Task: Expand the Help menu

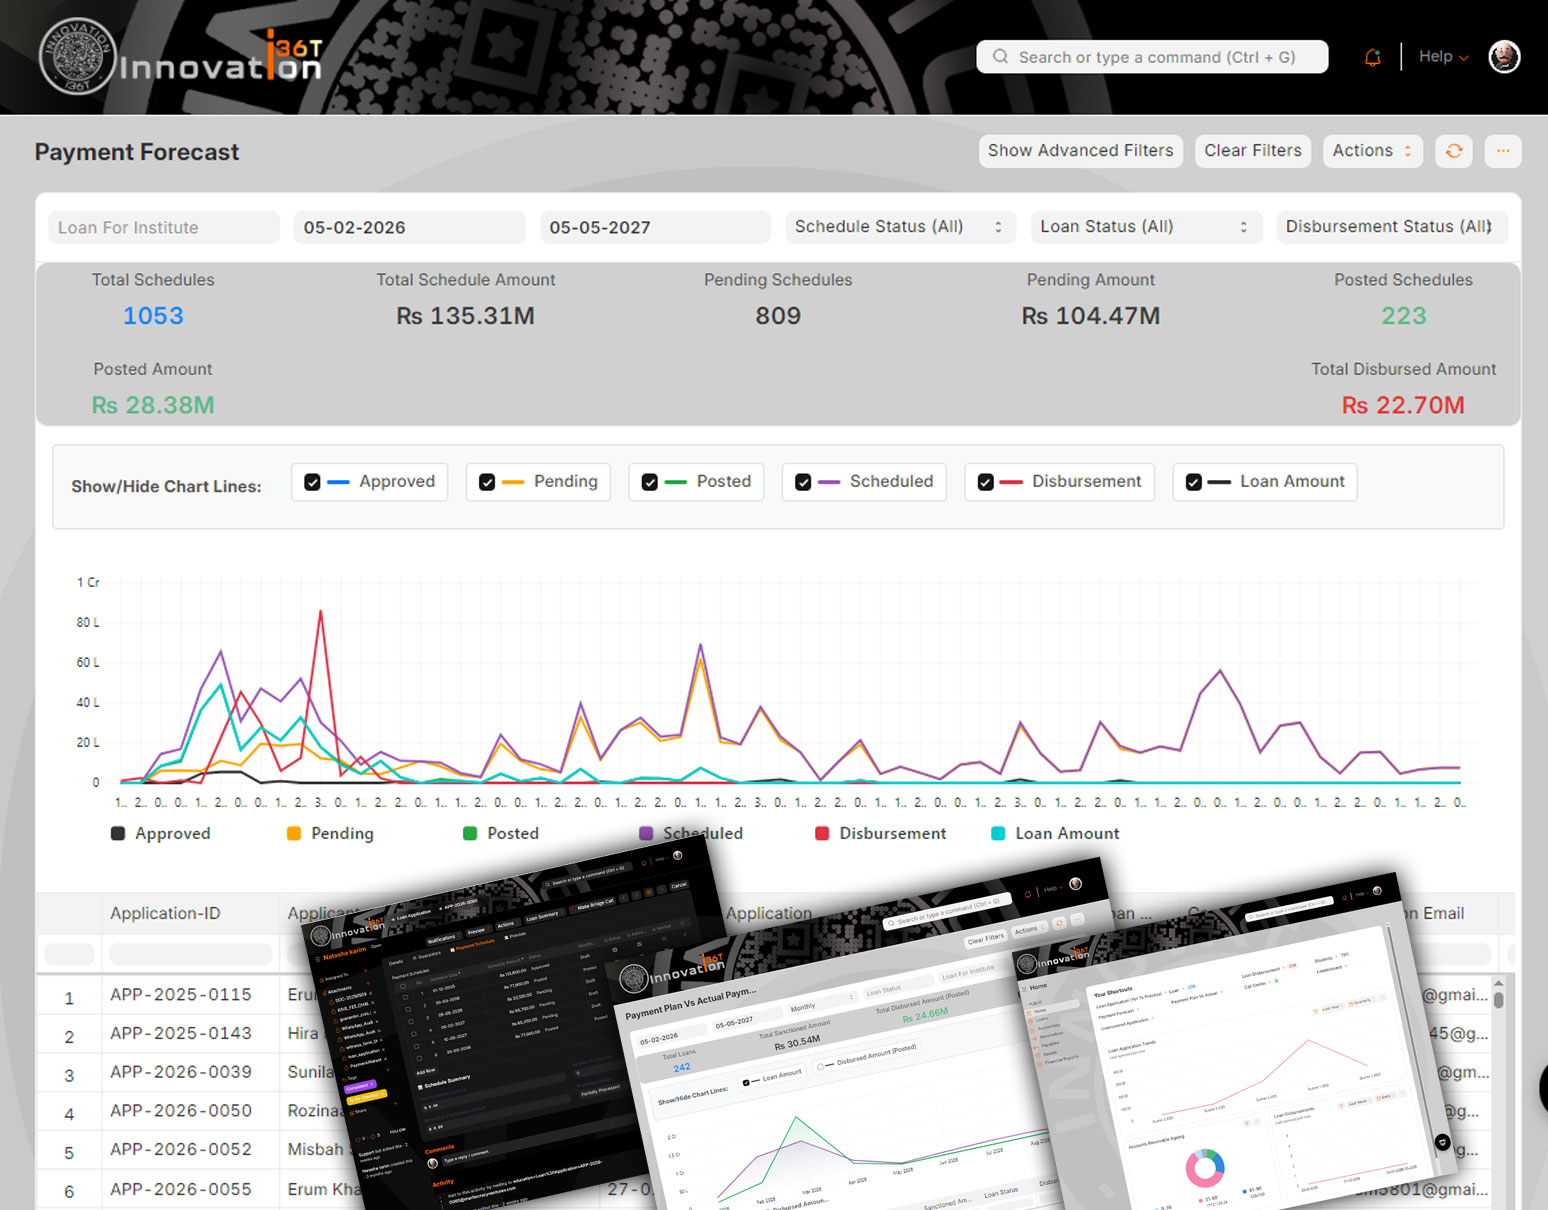Action: point(1443,57)
